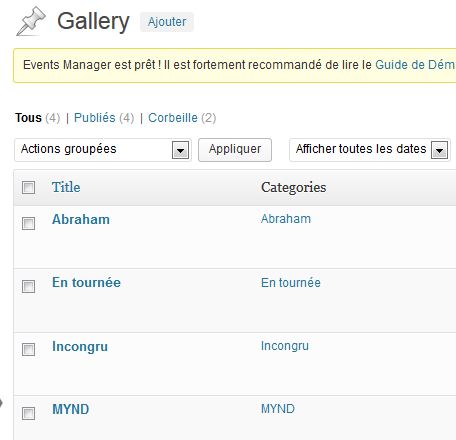
Task: Open the Abraham gallery title
Action: [81, 219]
